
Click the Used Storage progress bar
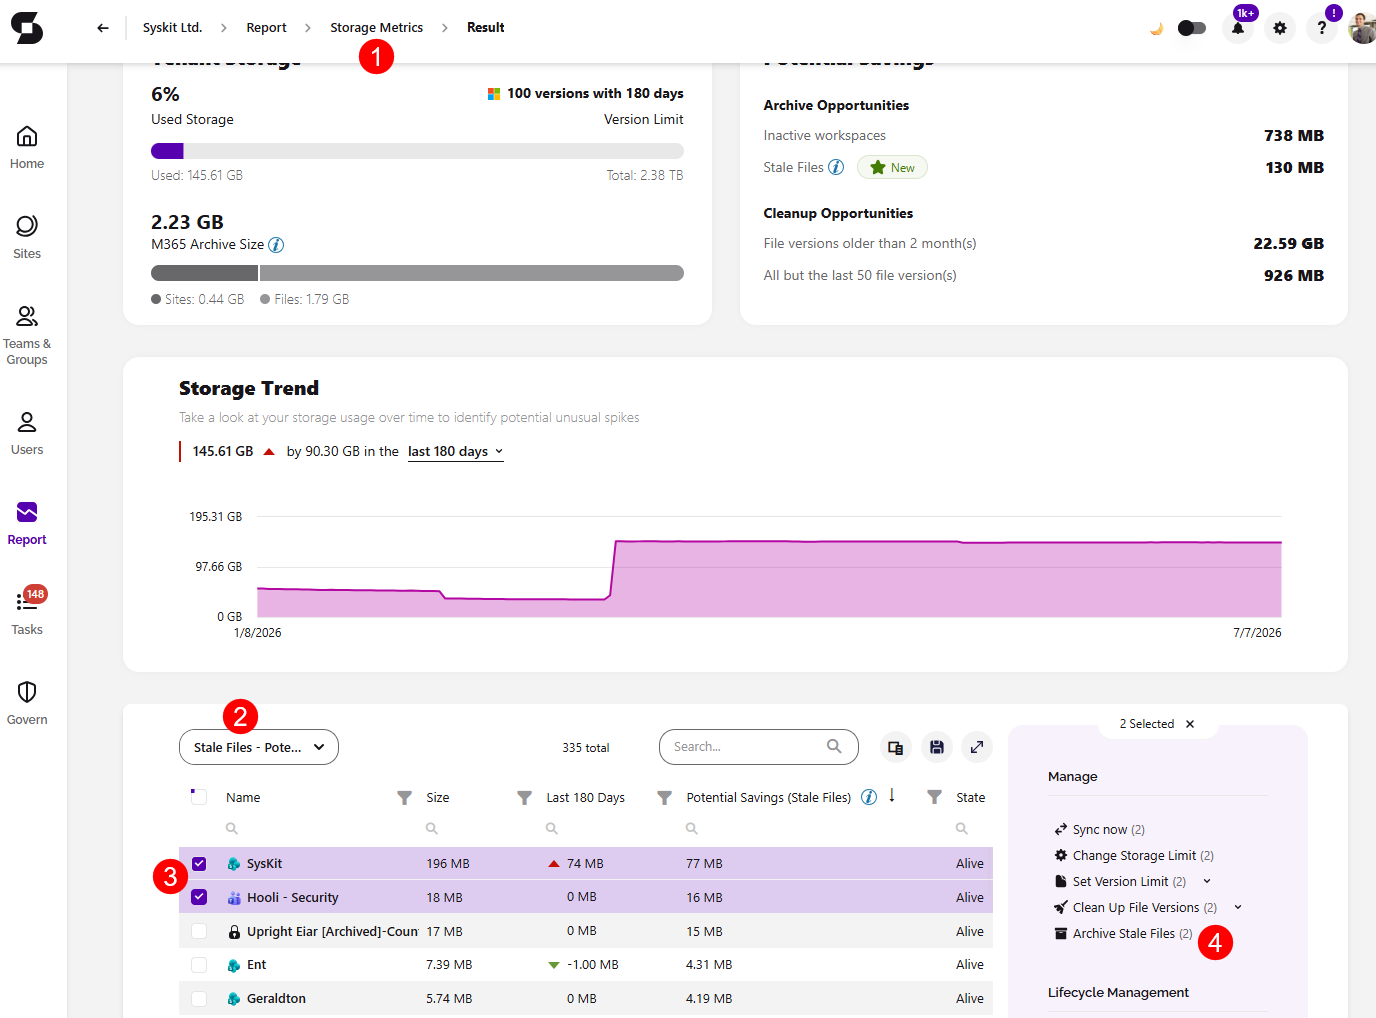coord(417,151)
